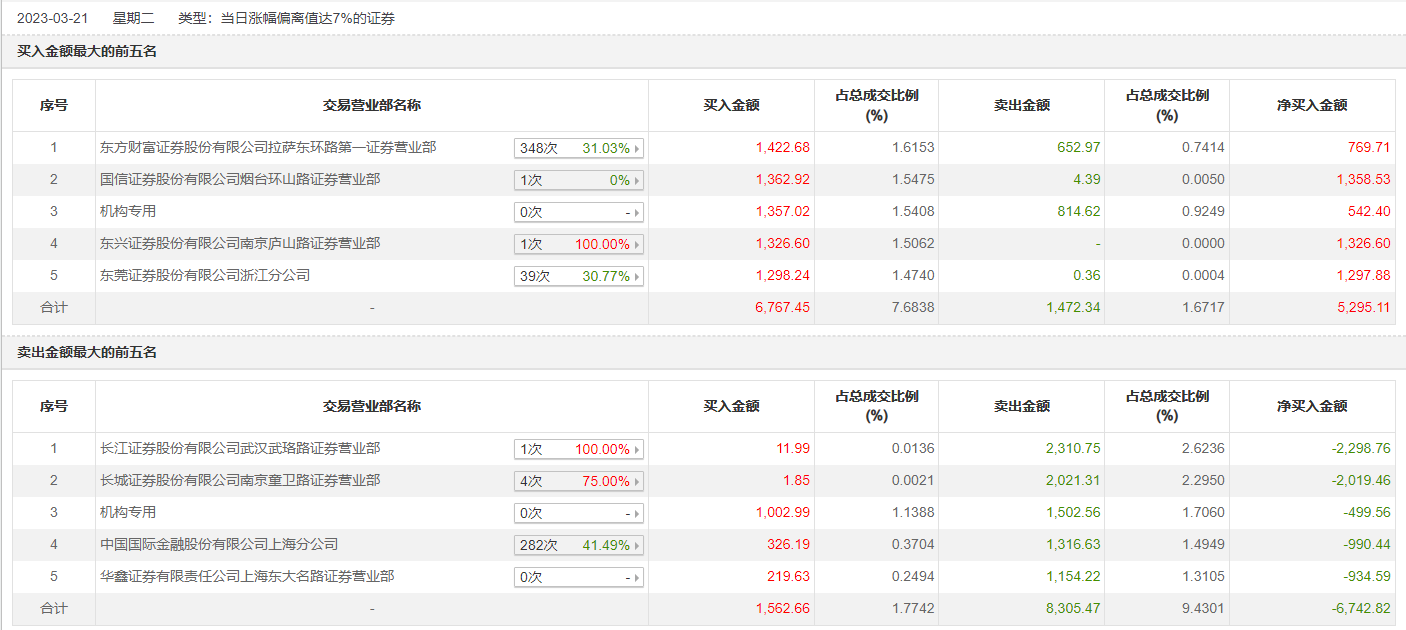The image size is (1406, 630).
Task: Open 东莞证券浙江分公司 link
Action: point(205,275)
